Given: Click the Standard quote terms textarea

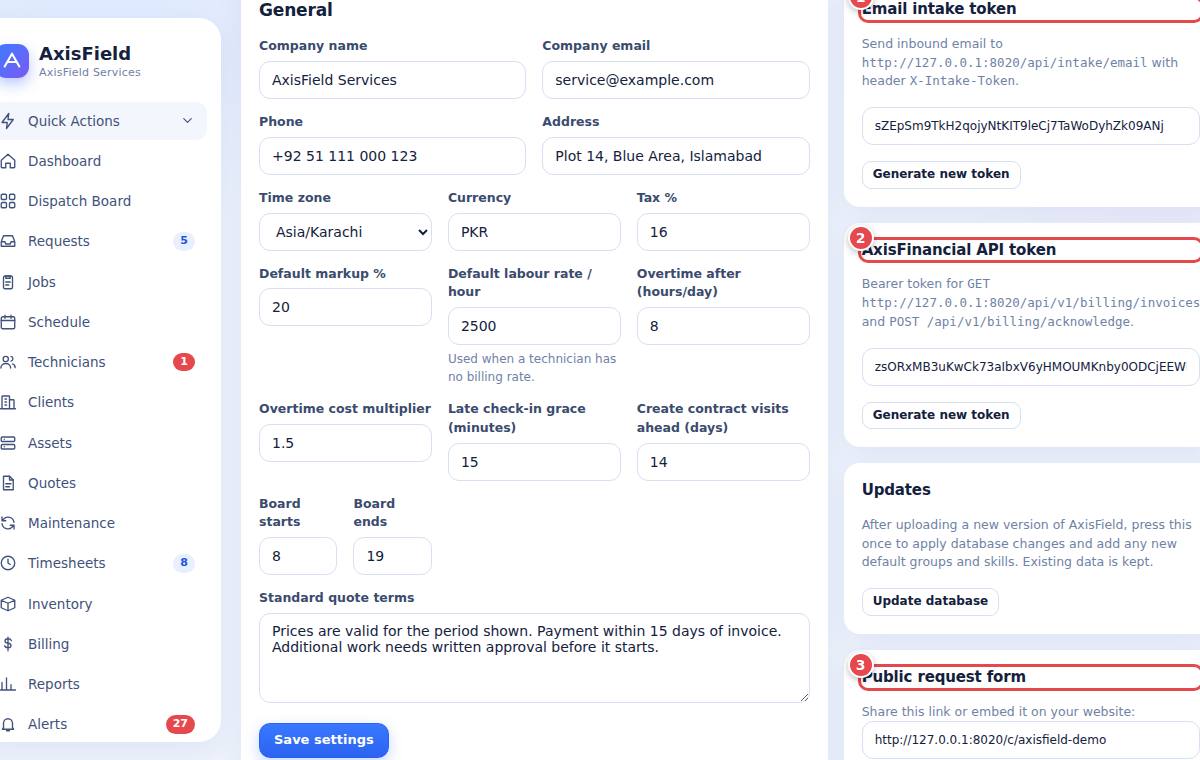Looking at the screenshot, I should pos(534,658).
